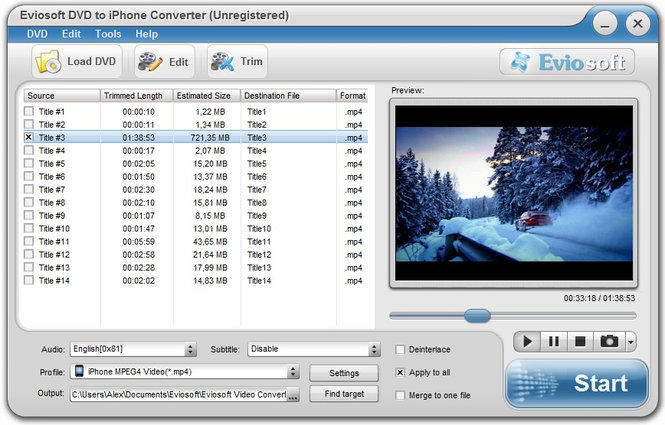Click destination file name Title11
This screenshot has width=665, height=425.
(x=259, y=242)
